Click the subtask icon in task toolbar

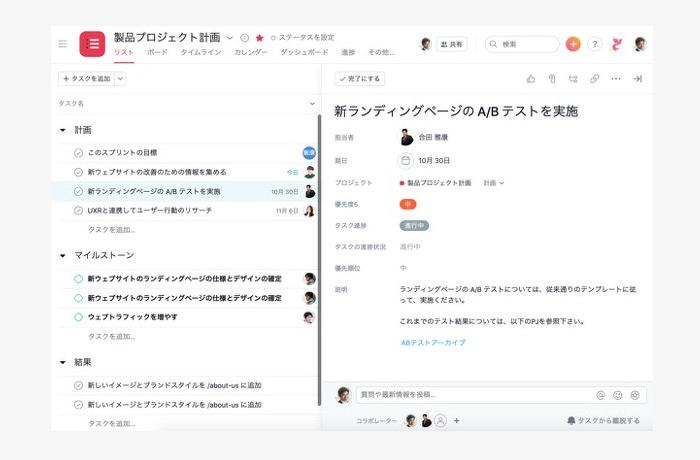(x=573, y=78)
